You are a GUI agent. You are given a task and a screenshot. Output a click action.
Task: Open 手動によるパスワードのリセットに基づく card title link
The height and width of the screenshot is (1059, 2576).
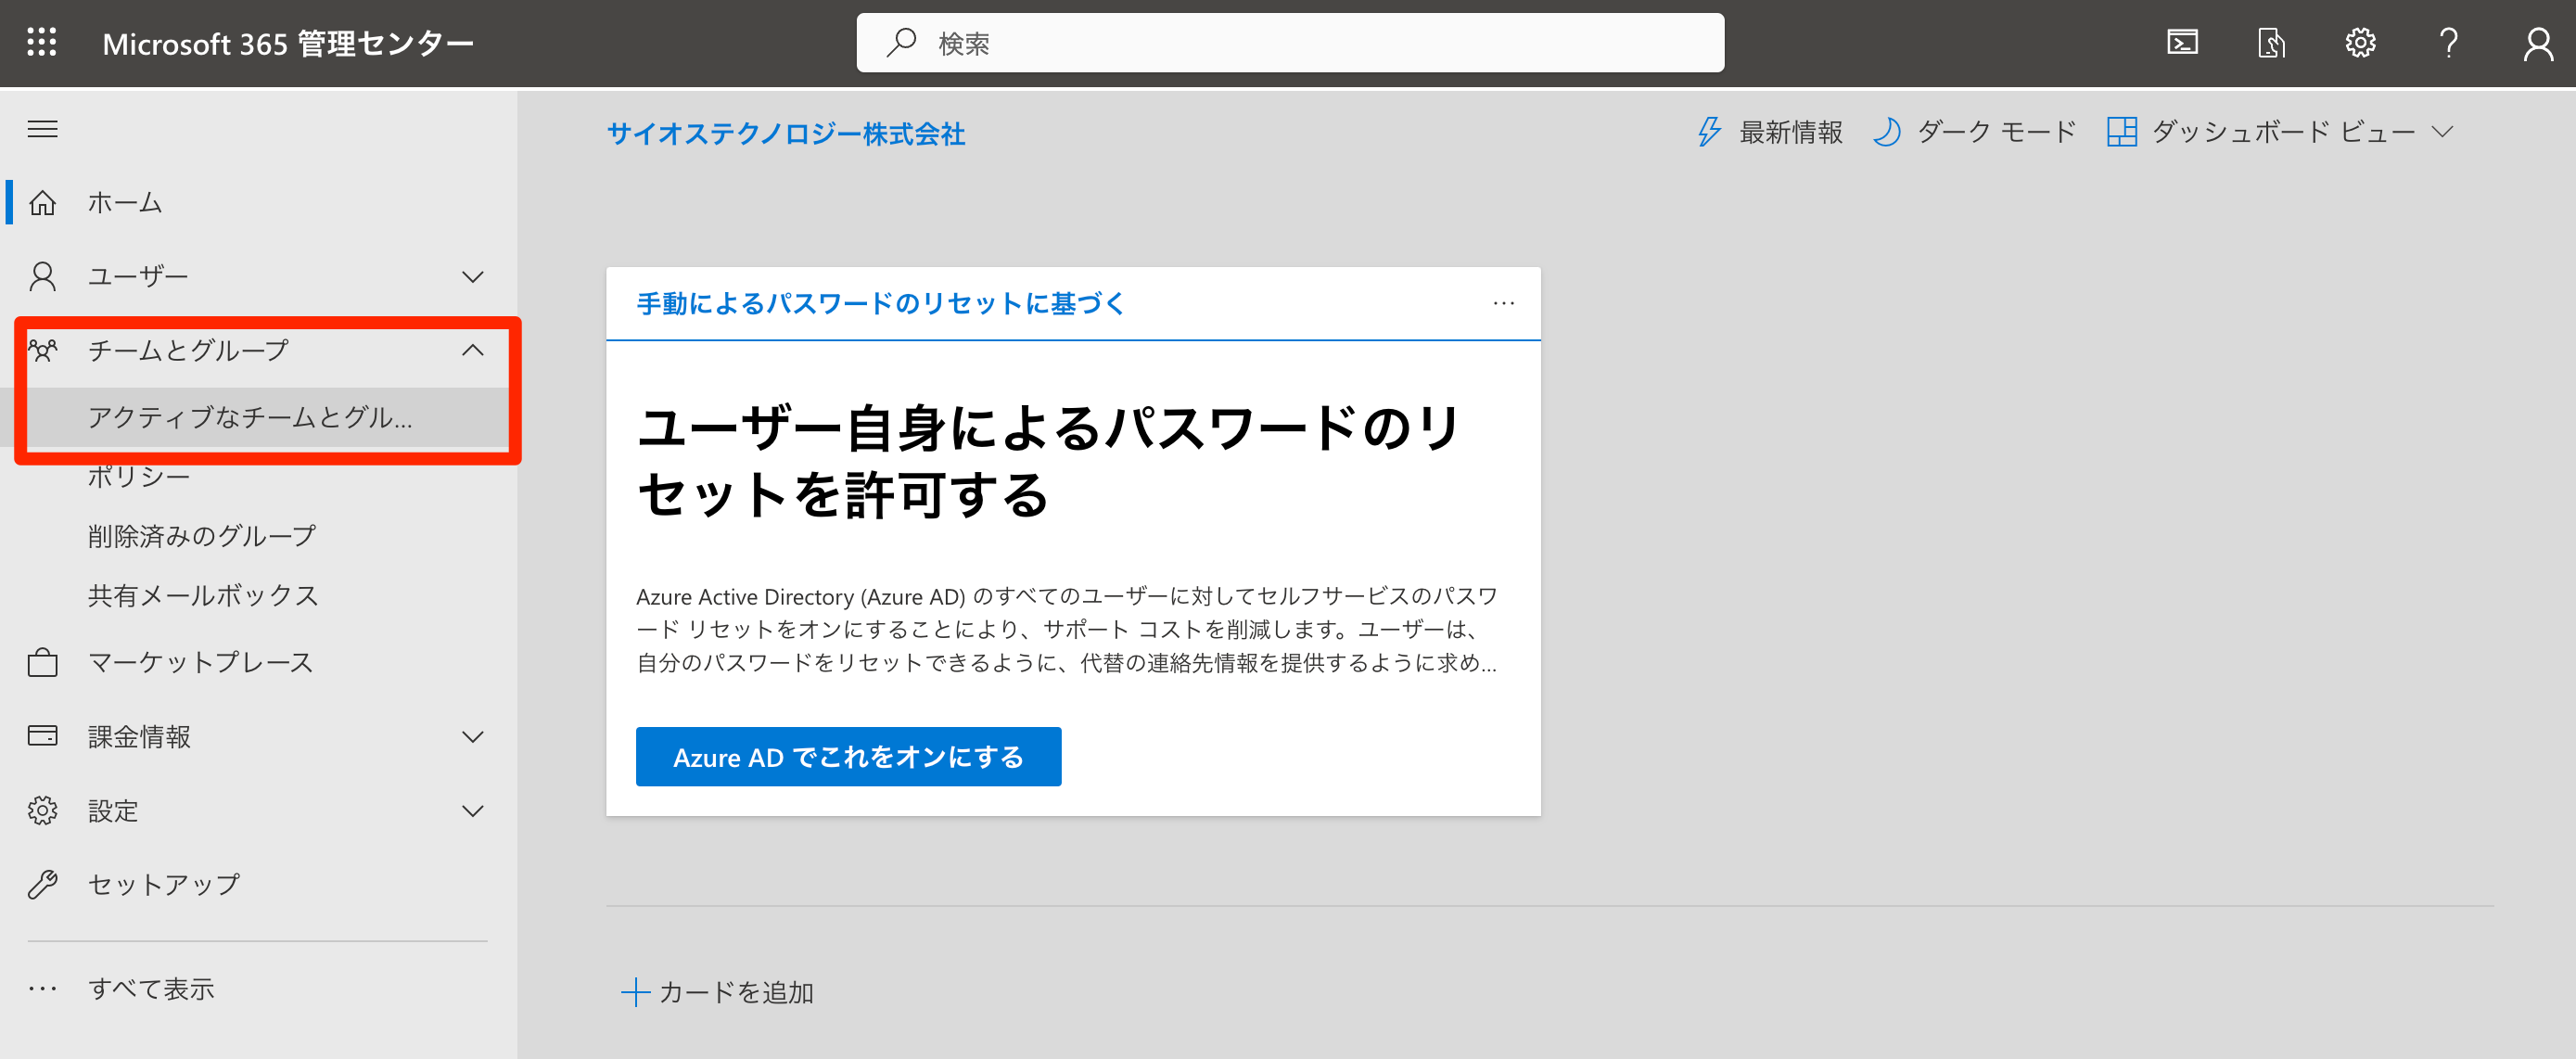click(880, 303)
